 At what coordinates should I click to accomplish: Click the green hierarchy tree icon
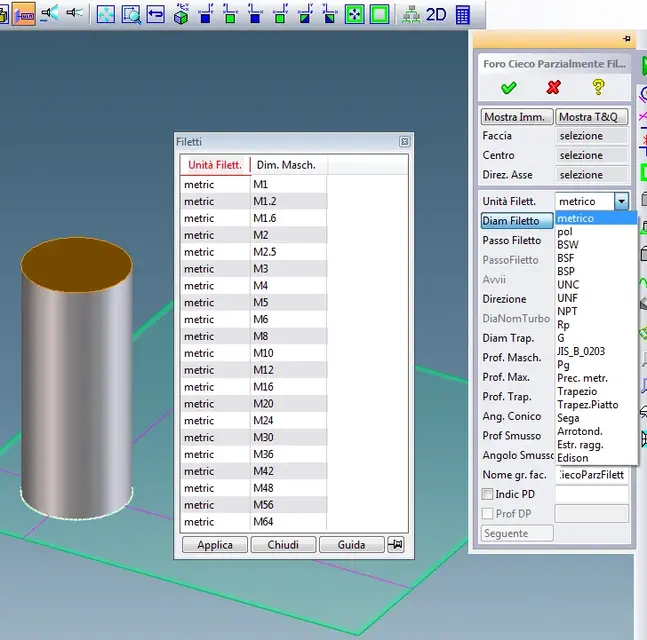411,15
